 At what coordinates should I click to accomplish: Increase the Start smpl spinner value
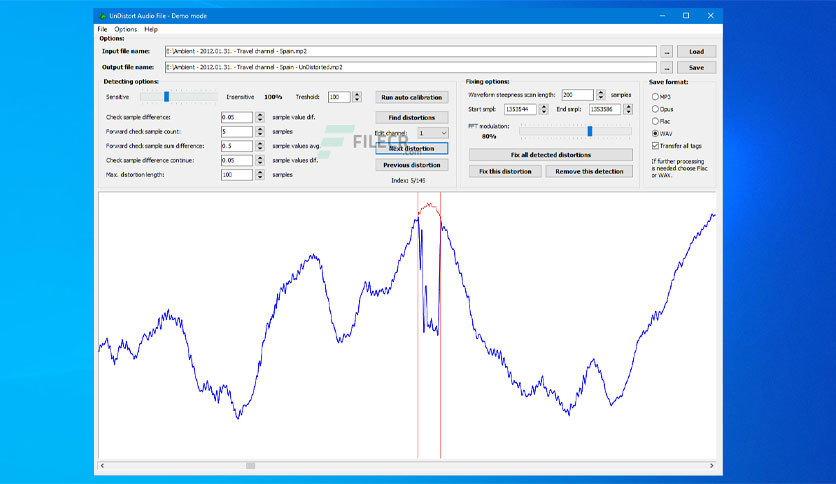point(544,106)
